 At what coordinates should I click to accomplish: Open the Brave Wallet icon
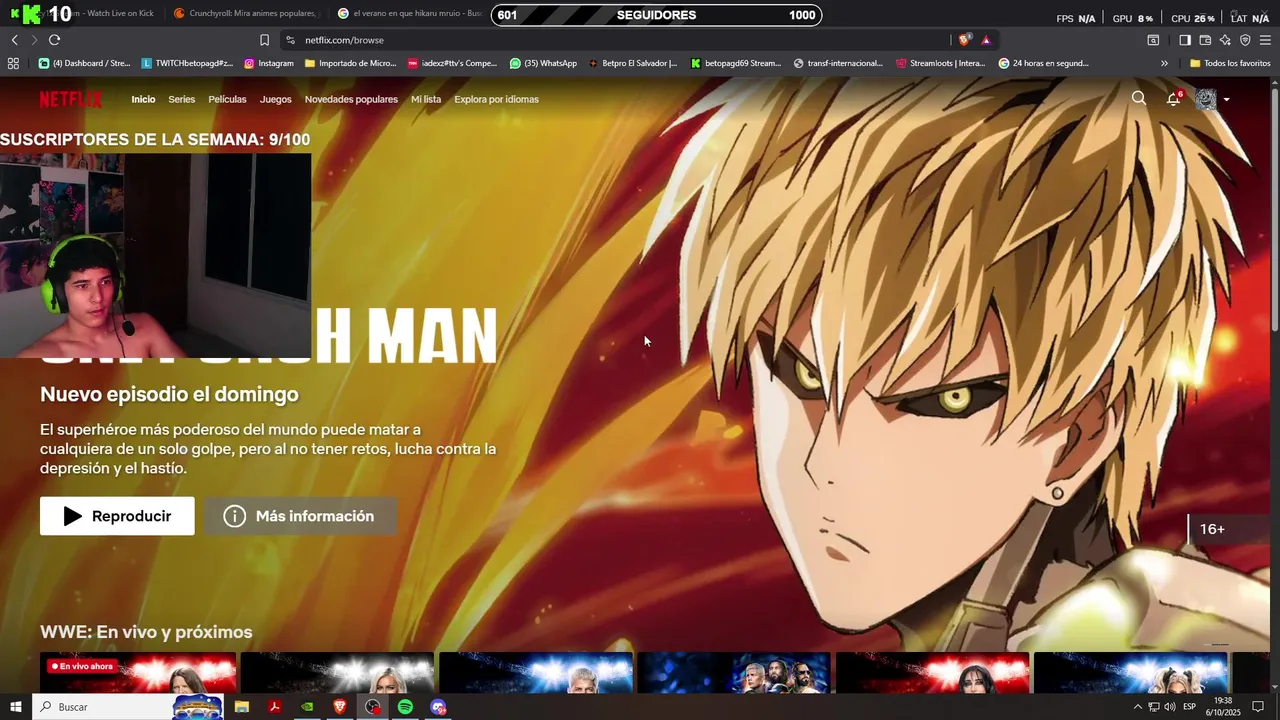coord(1205,40)
